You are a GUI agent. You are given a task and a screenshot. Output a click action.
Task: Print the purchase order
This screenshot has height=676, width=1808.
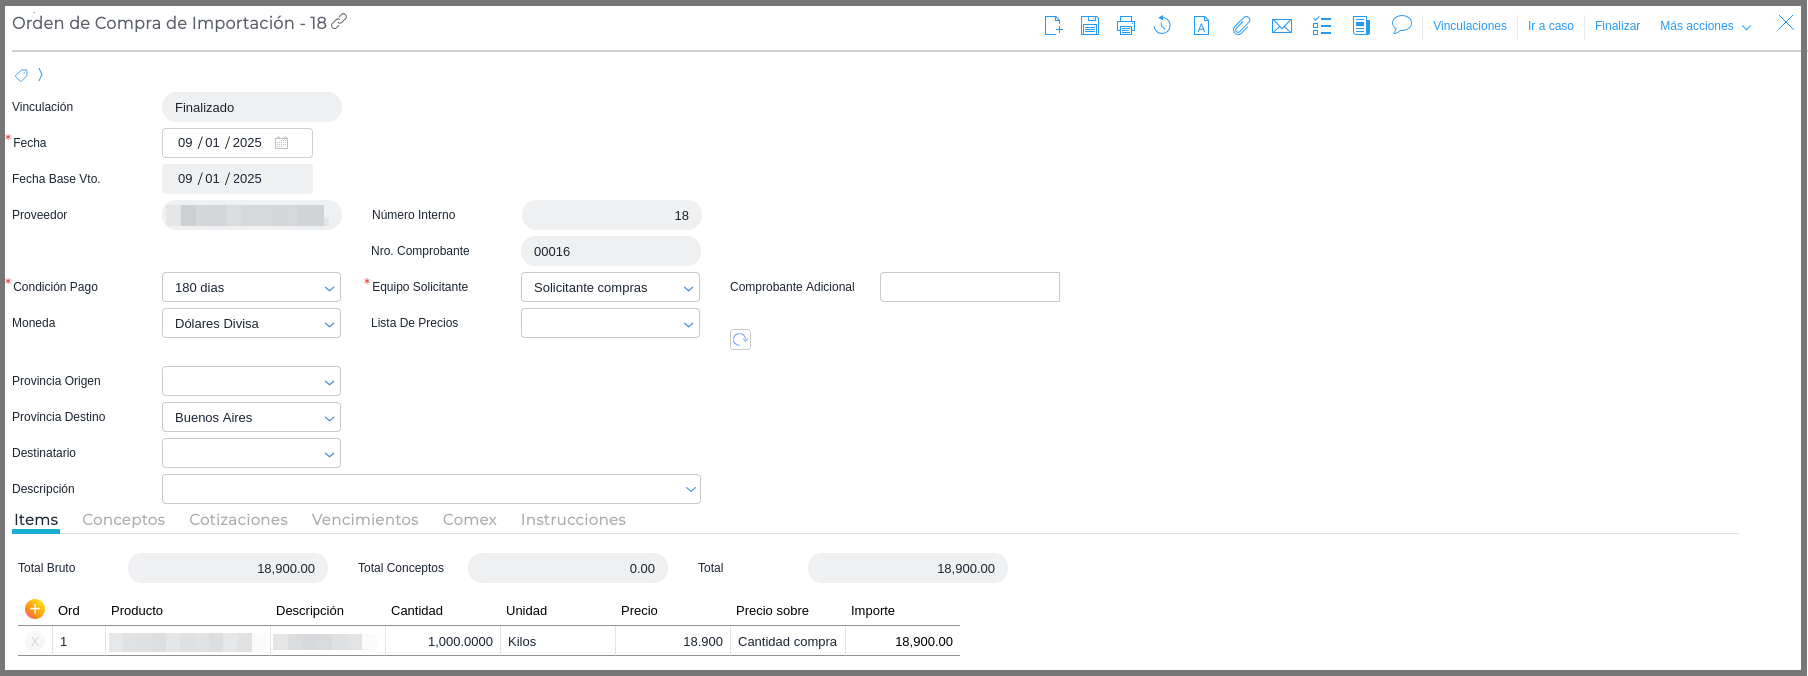pos(1126,26)
